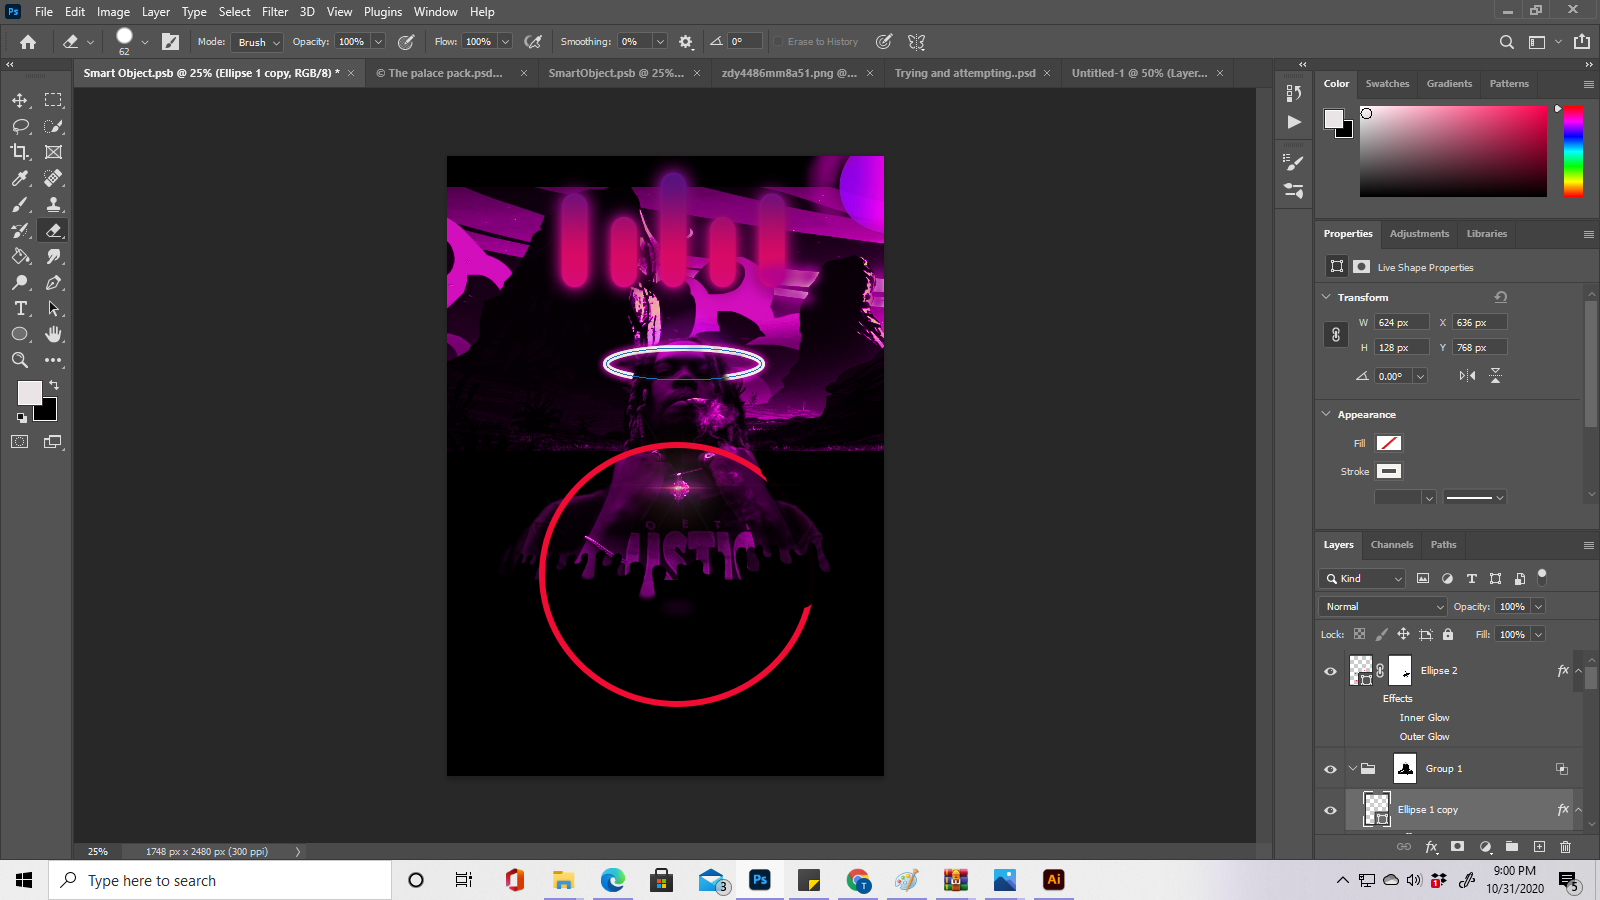
Task: Choose the Zoom tool
Action: (x=20, y=360)
